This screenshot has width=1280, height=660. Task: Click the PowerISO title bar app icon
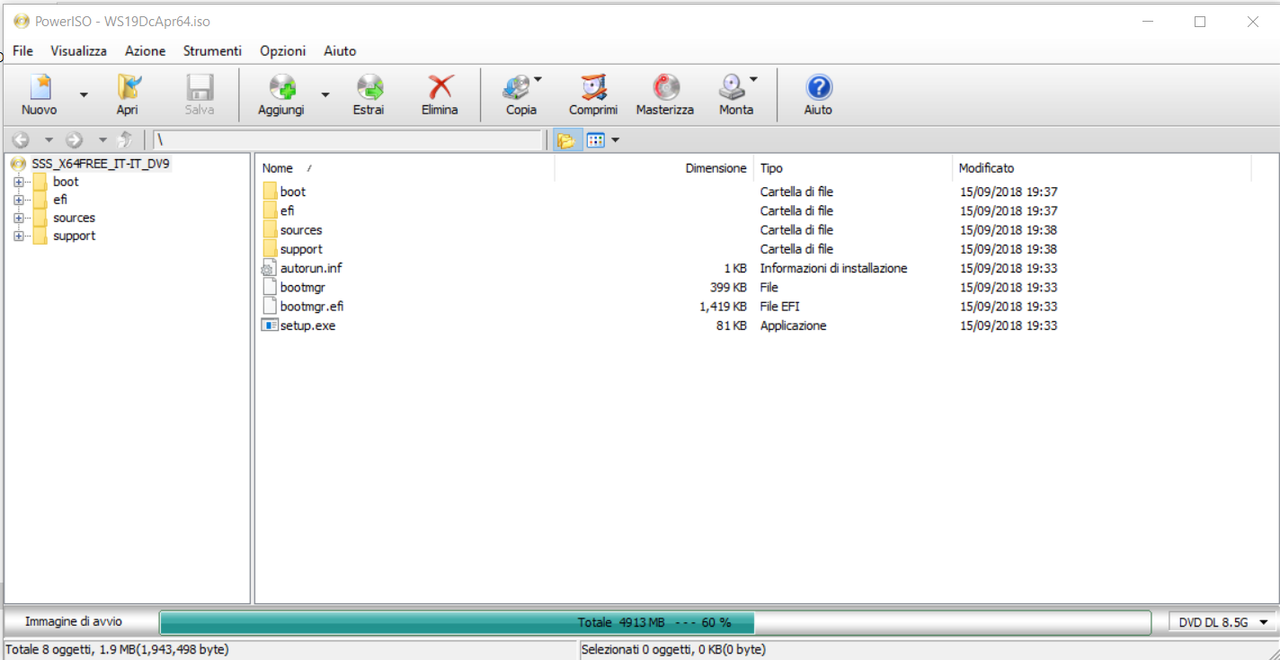[x=21, y=21]
